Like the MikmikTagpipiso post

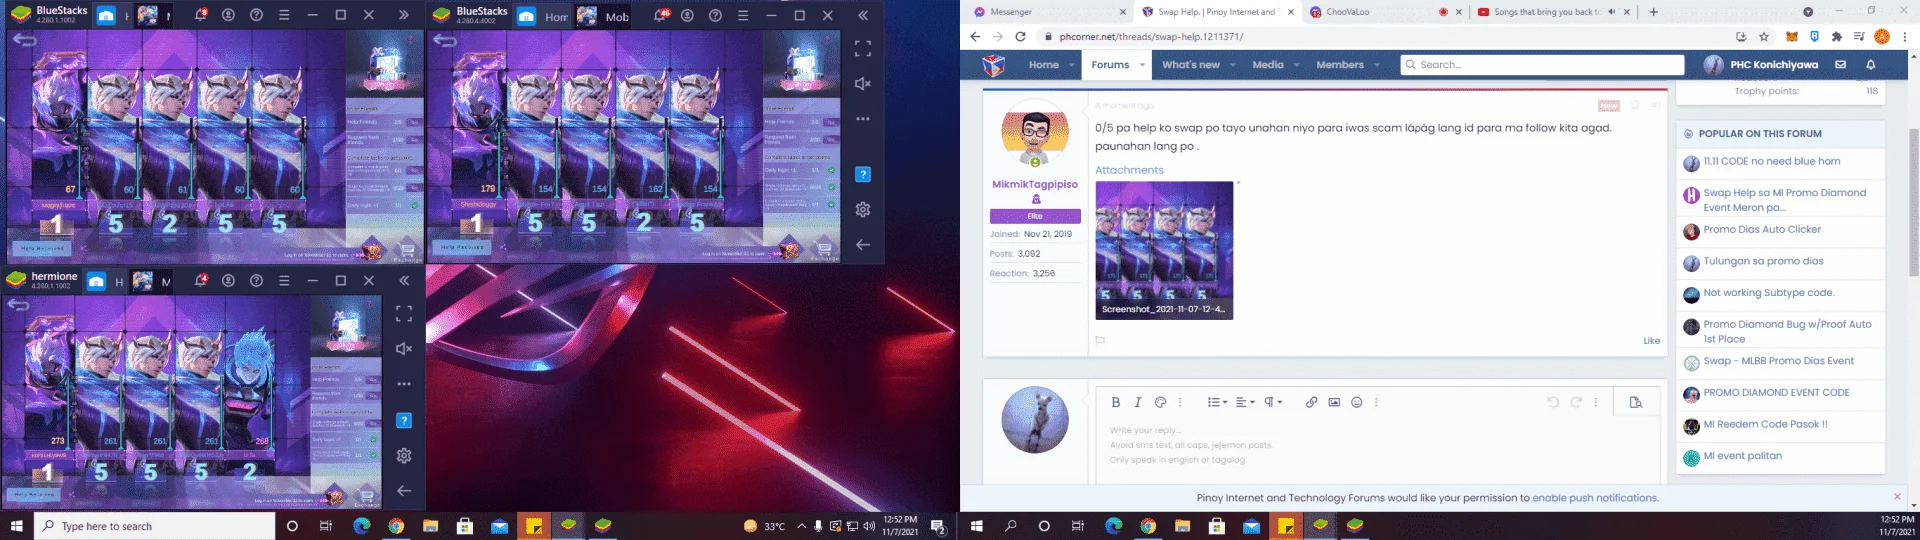click(x=1651, y=341)
